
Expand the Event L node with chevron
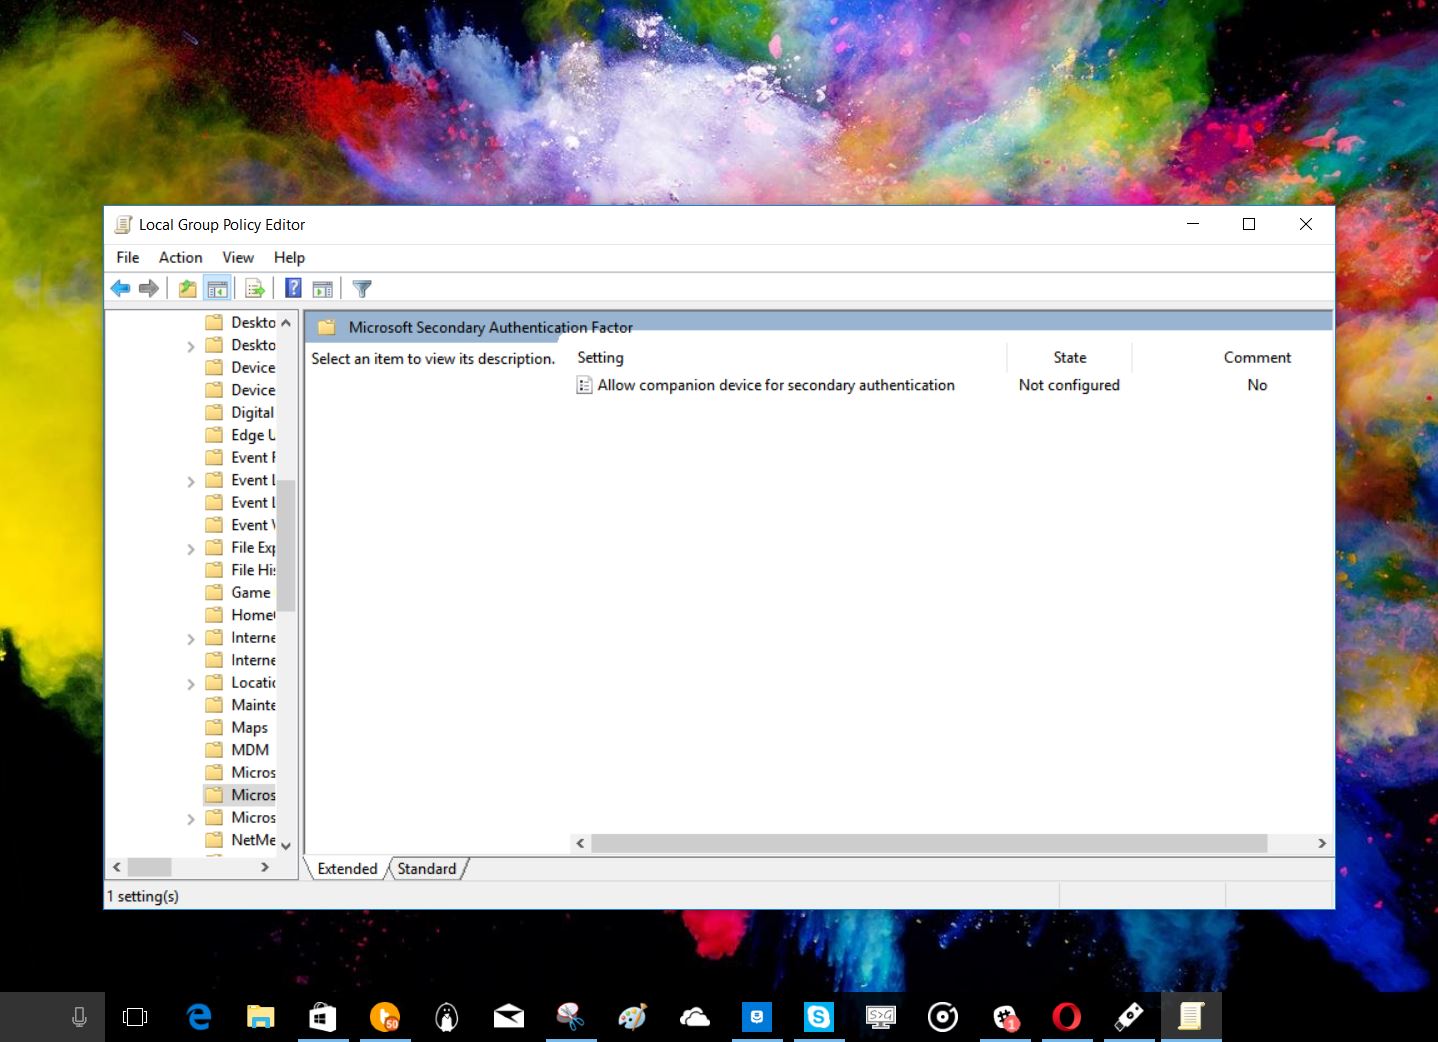(191, 481)
